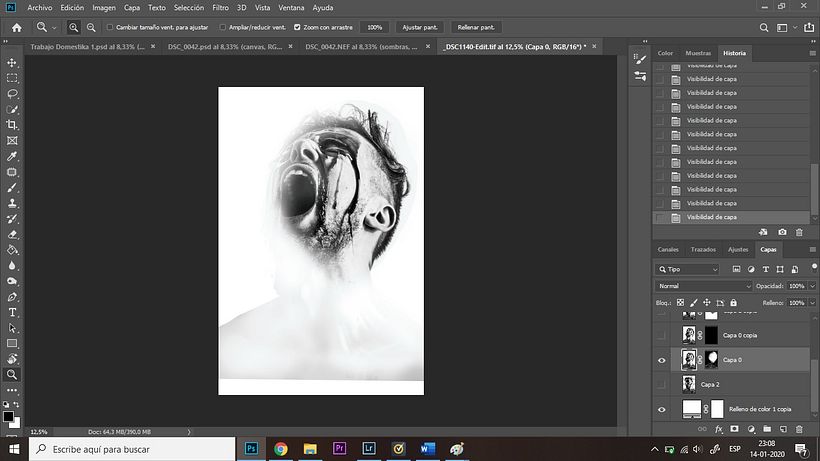820x461 pixels.
Task: Switch to the Muestras tab
Action: [x=698, y=53]
